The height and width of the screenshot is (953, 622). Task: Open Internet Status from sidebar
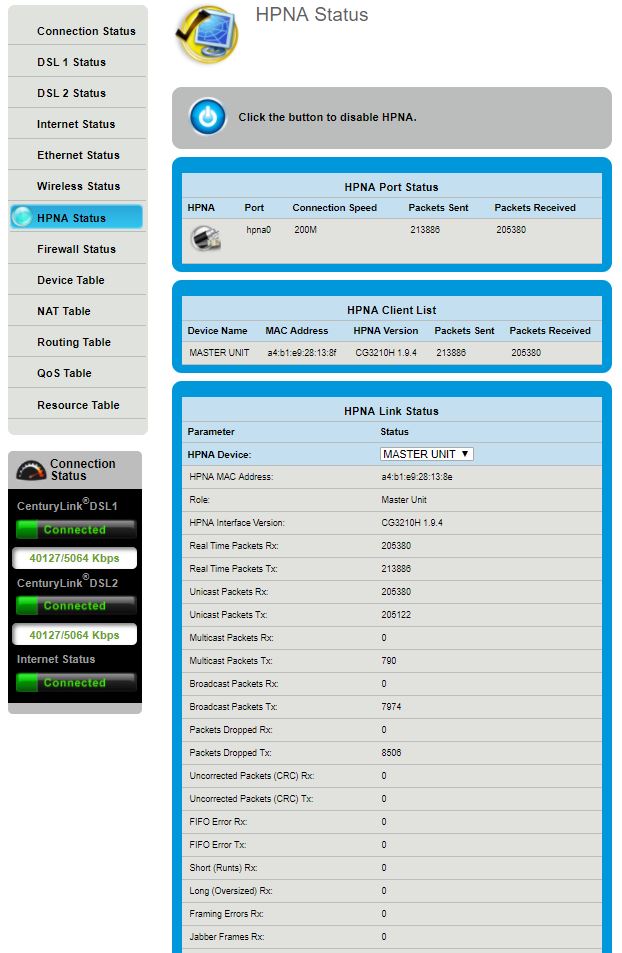[x=76, y=124]
